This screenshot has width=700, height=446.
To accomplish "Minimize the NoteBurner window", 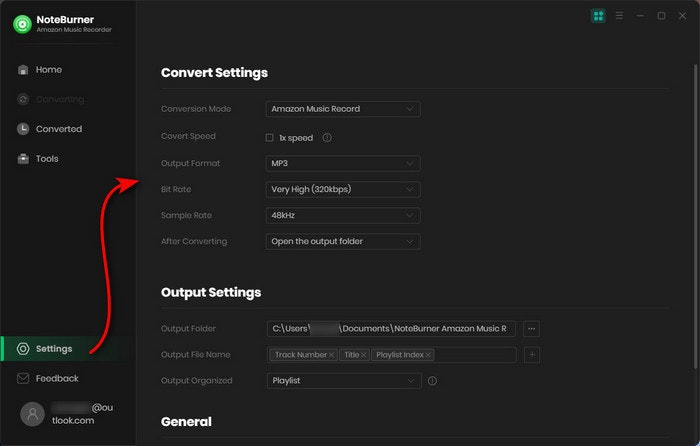I will tap(640, 16).
